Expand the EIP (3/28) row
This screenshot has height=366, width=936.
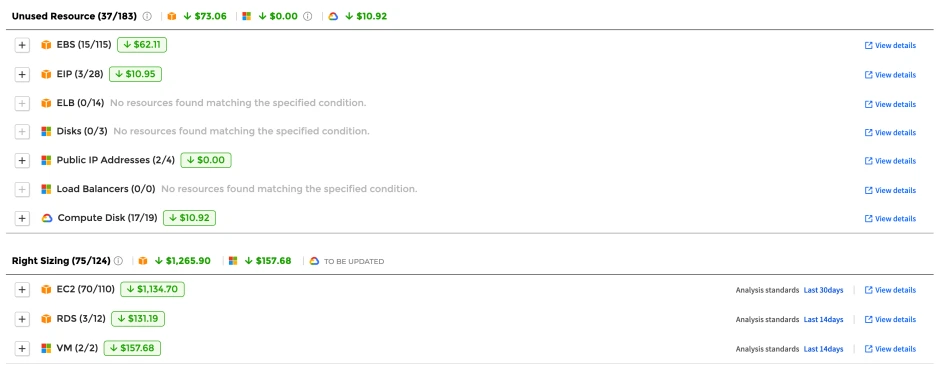(x=22, y=75)
